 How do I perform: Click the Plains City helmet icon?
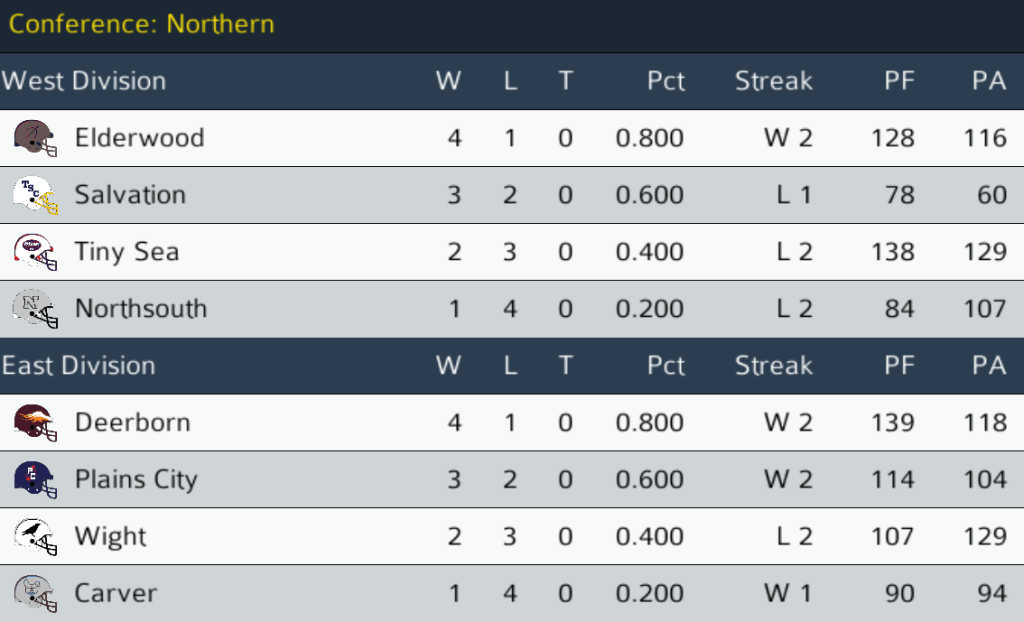click(x=35, y=479)
